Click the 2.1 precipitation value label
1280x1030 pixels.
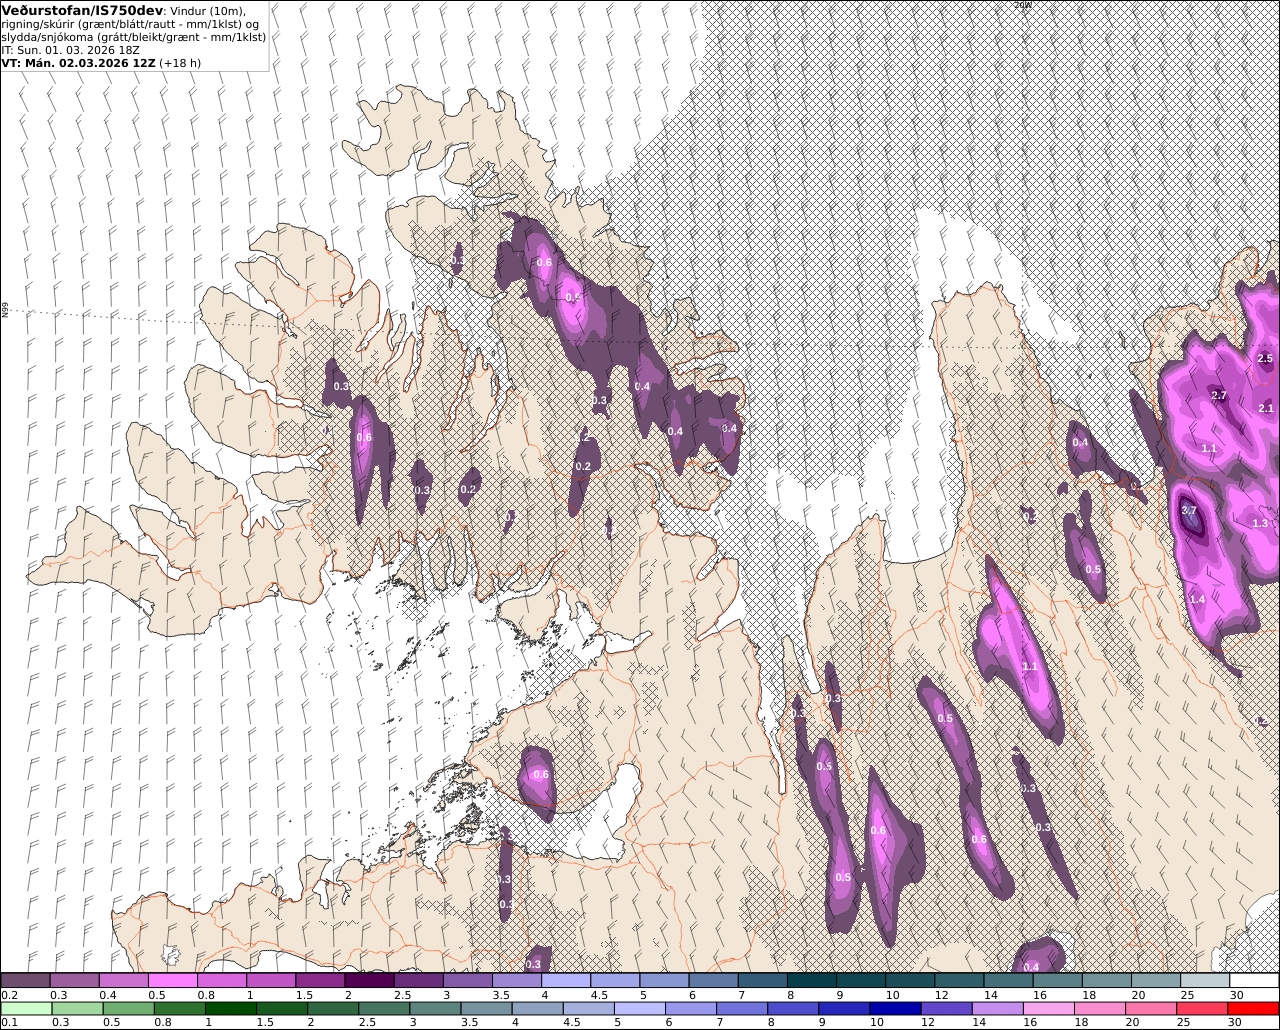(x=1265, y=408)
